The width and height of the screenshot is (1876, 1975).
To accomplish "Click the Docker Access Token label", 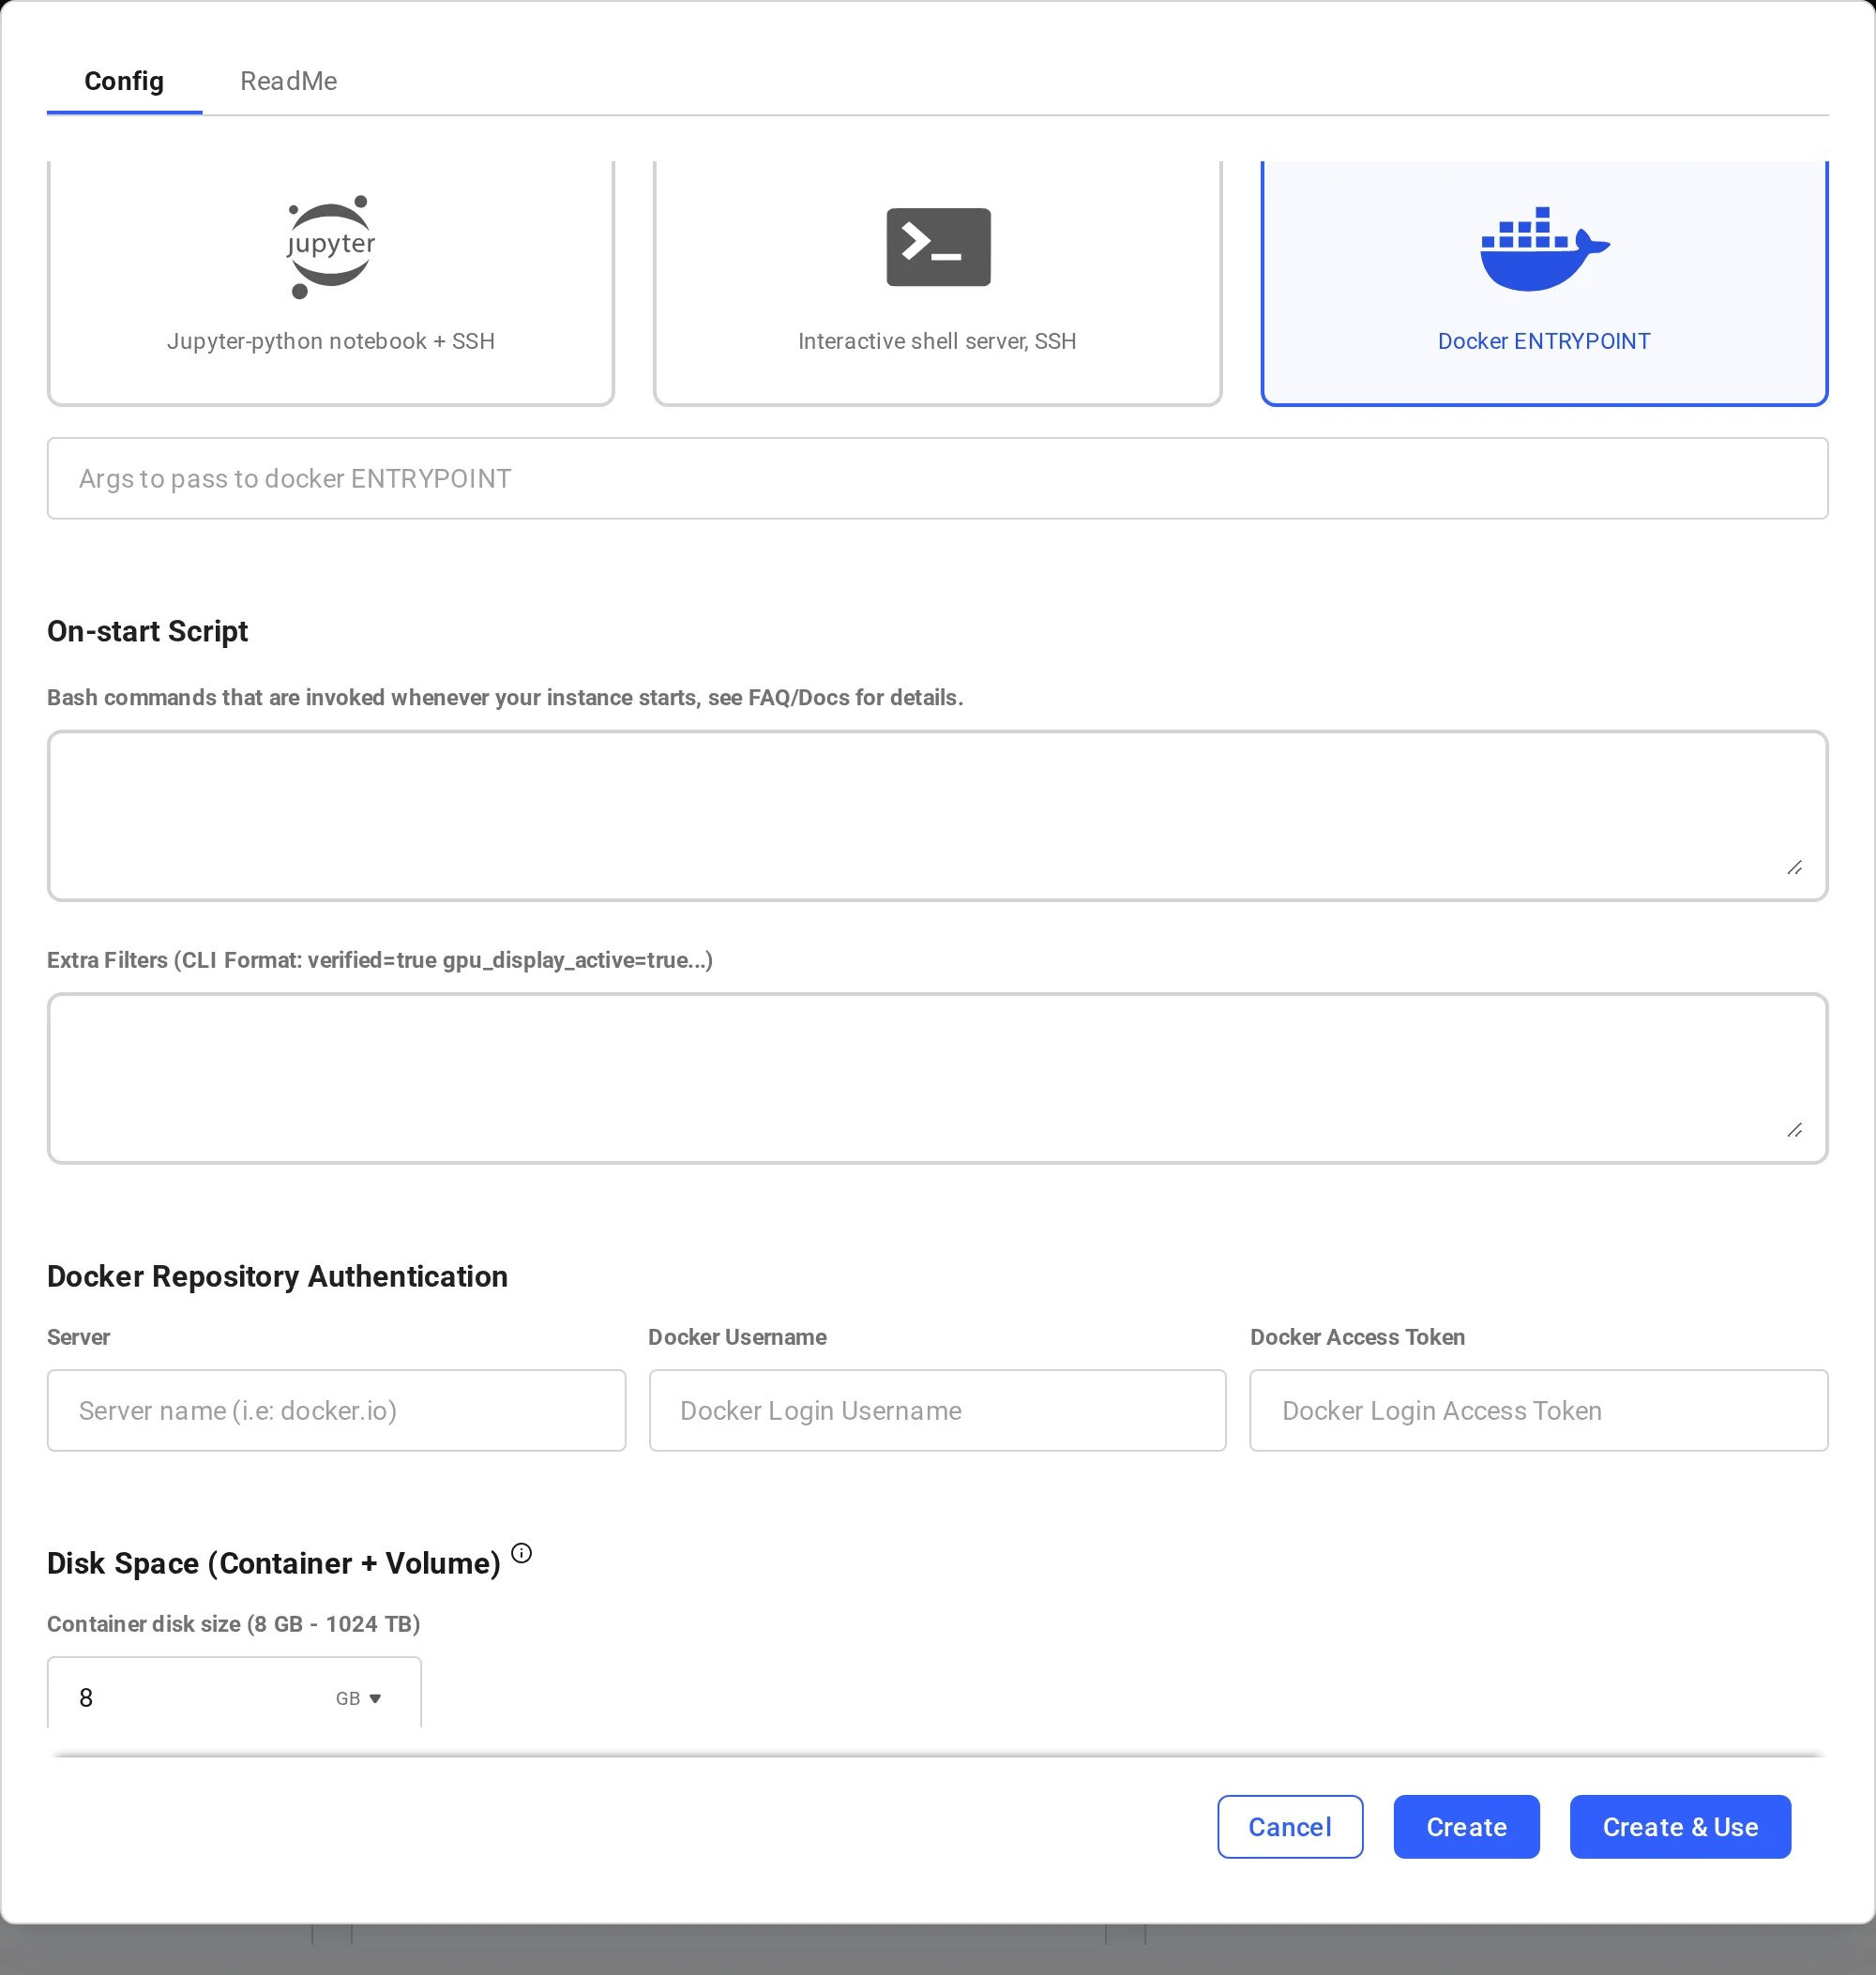I will click(1357, 1337).
